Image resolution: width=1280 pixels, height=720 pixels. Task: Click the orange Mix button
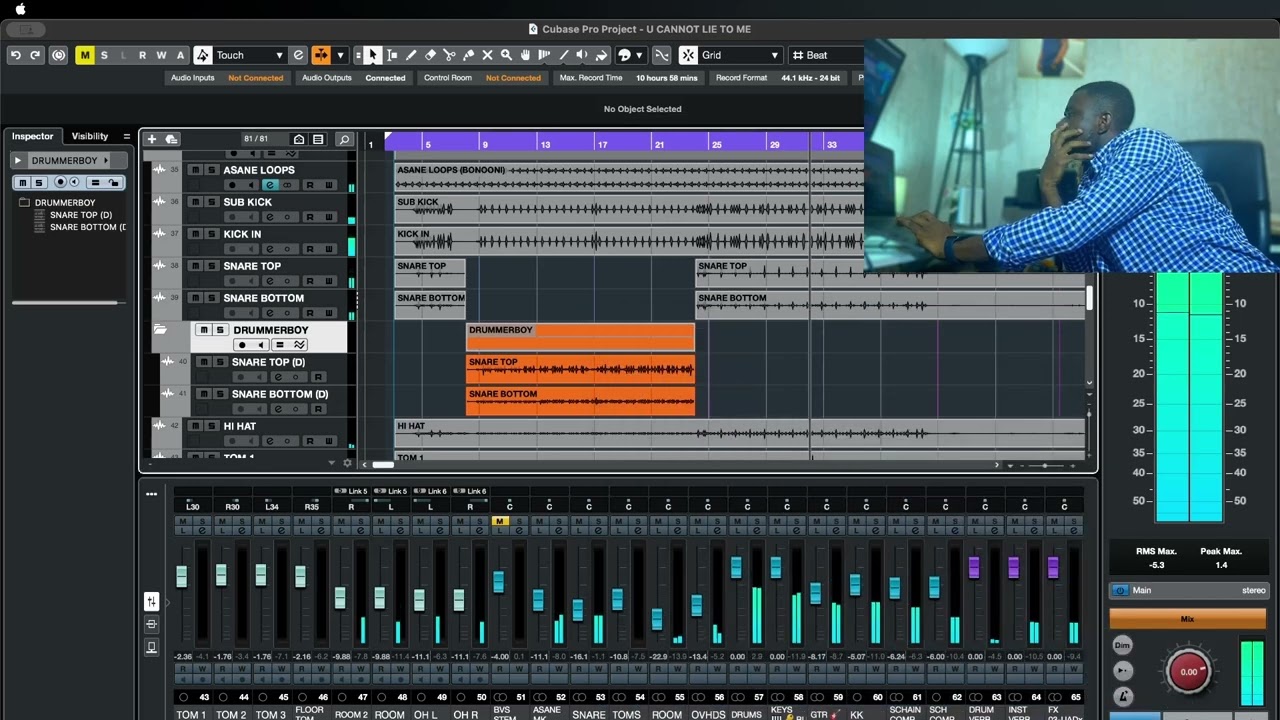pos(1187,619)
